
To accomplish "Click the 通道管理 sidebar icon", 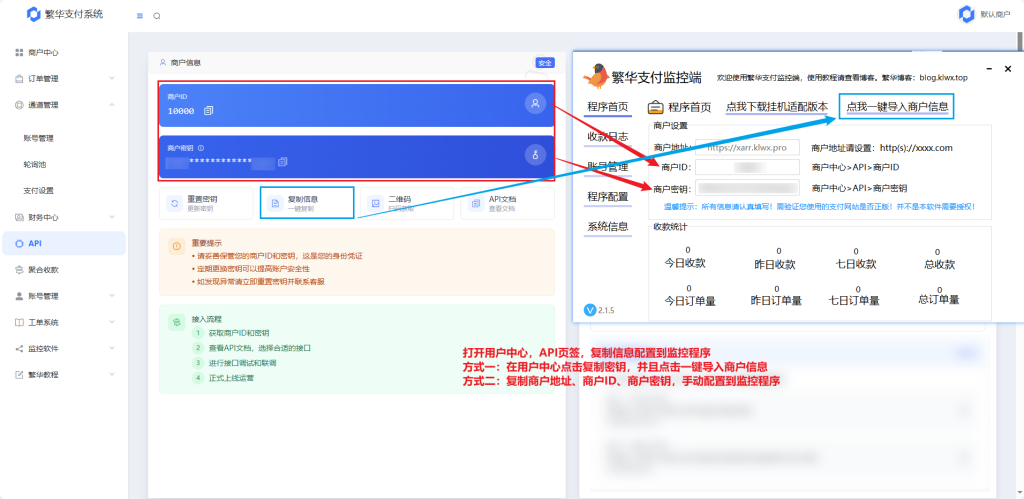I will coord(19,105).
